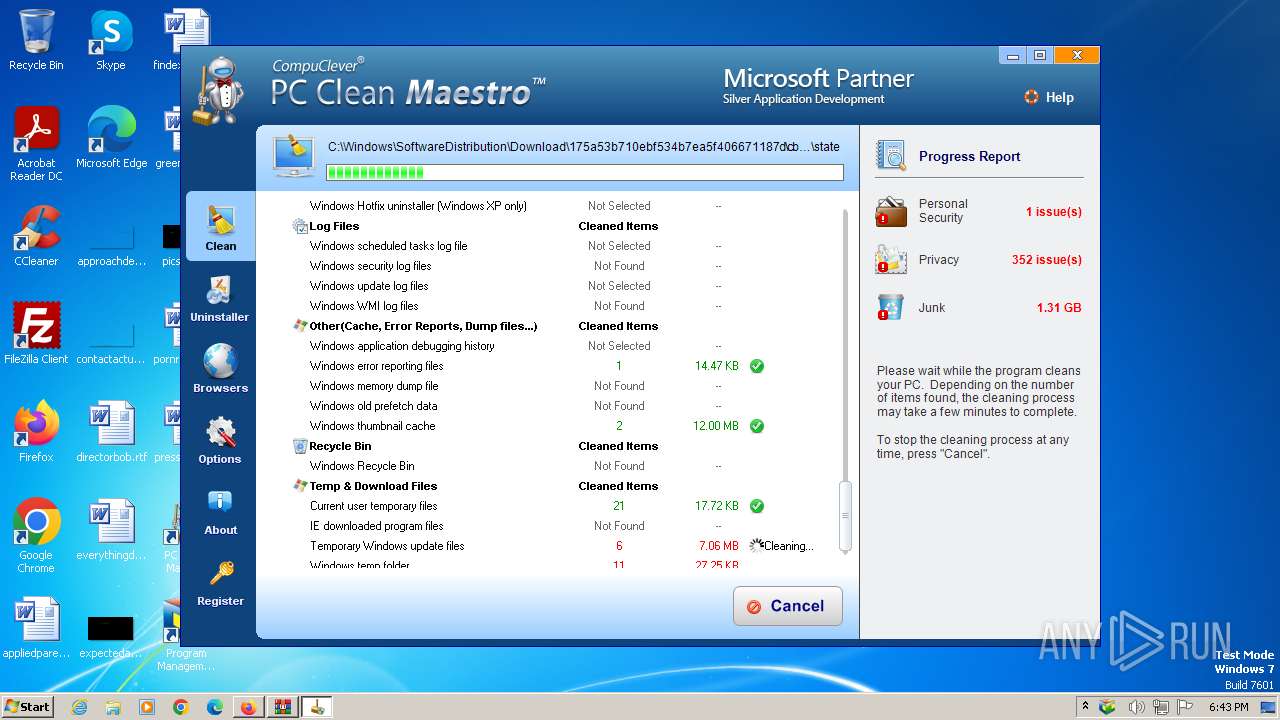Click the Progress Report magnifier icon
This screenshot has height=720, width=1280.
click(x=890, y=156)
